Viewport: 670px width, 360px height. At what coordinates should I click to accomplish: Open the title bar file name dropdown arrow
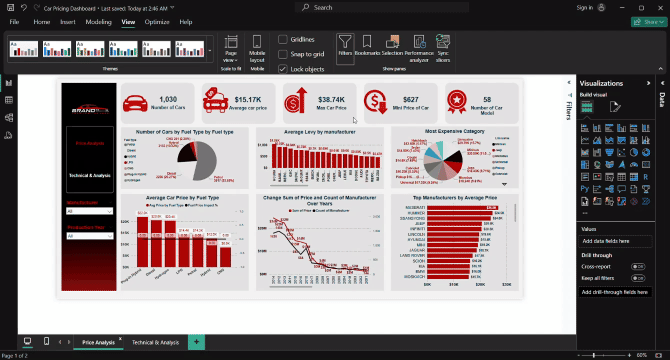click(x=172, y=8)
